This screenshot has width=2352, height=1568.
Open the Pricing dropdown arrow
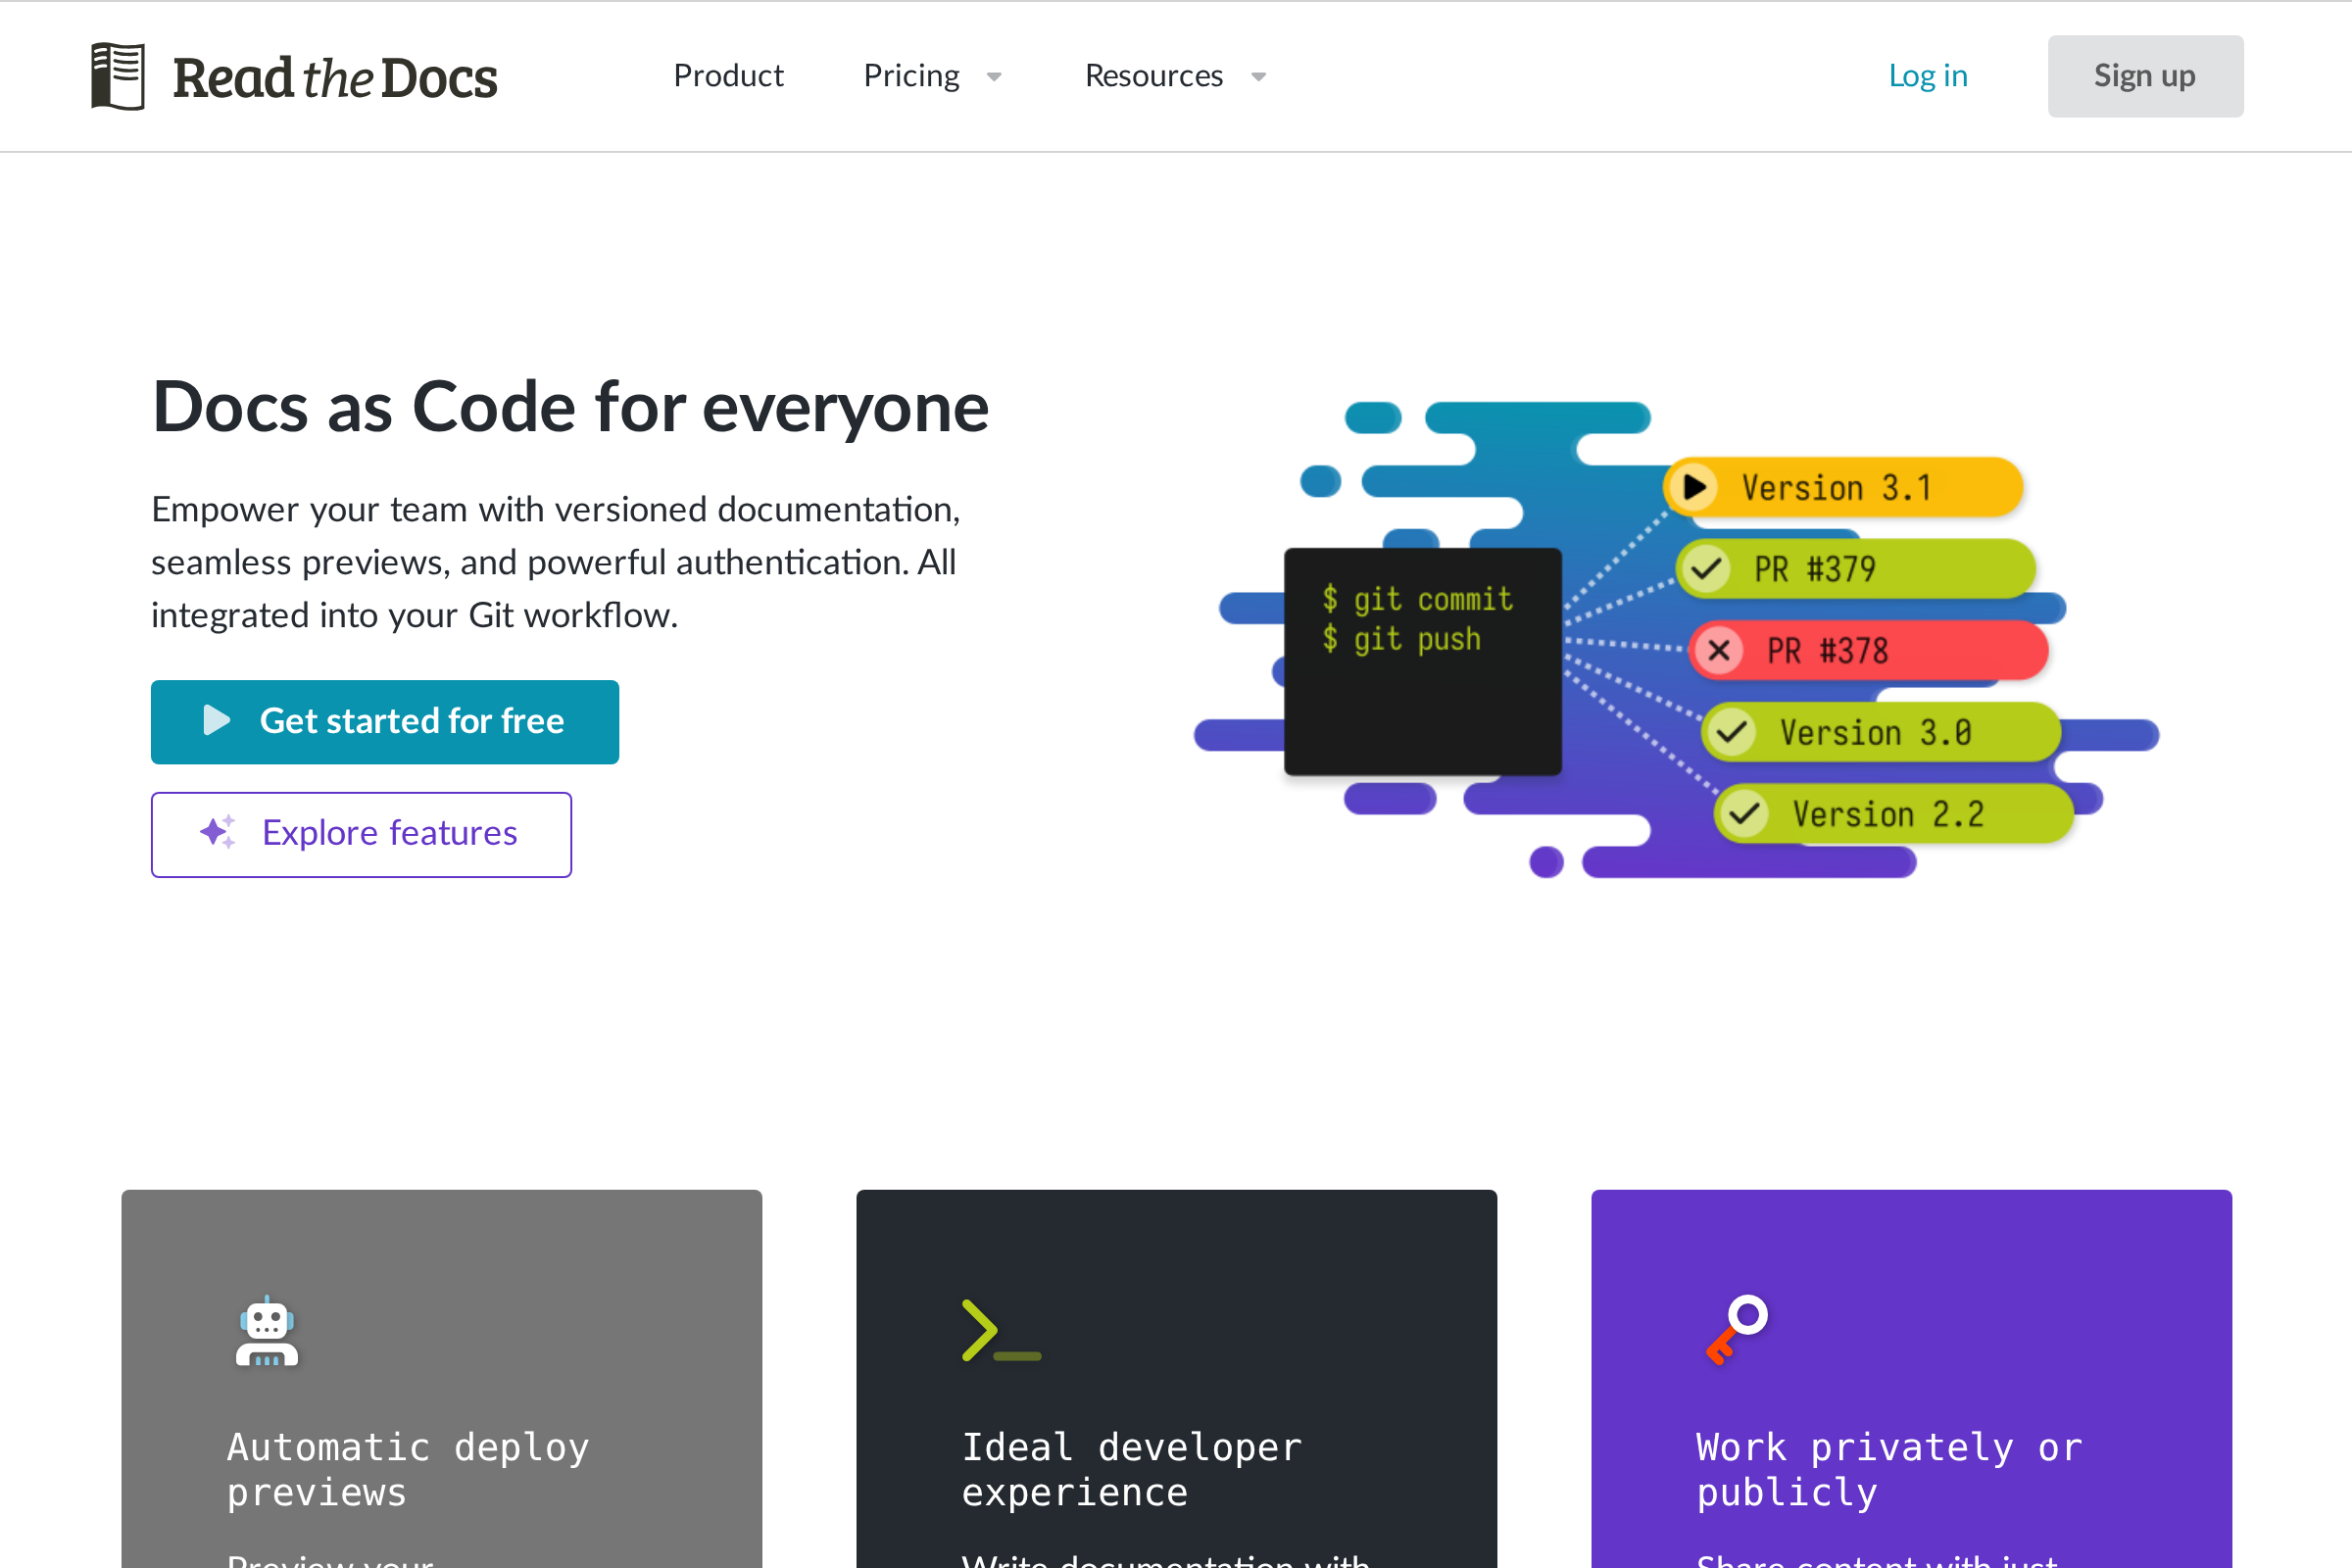point(994,76)
